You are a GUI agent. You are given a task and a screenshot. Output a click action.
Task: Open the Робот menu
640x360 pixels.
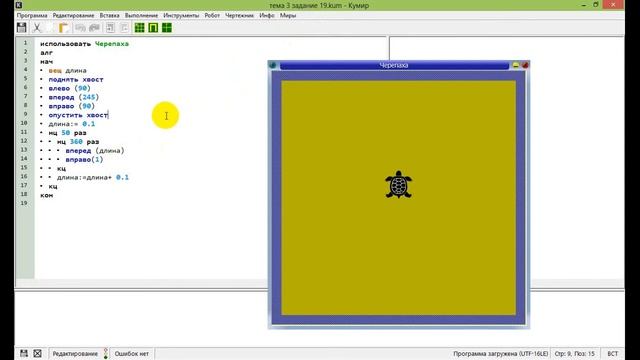[212, 15]
